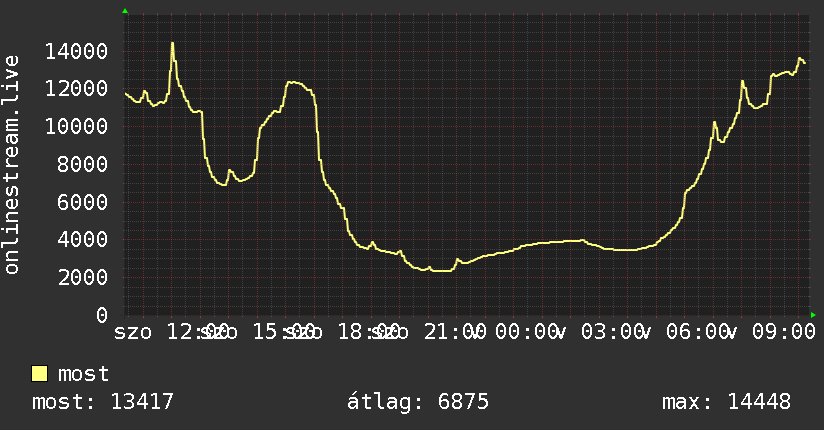
Task: Click the green arrow atop the y-axis
Action: click(x=125, y=11)
